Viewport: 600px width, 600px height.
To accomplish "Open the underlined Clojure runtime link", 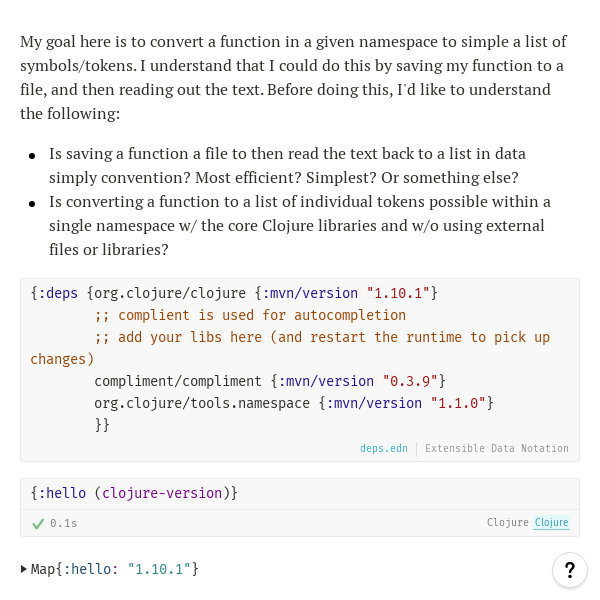I will pos(551,523).
